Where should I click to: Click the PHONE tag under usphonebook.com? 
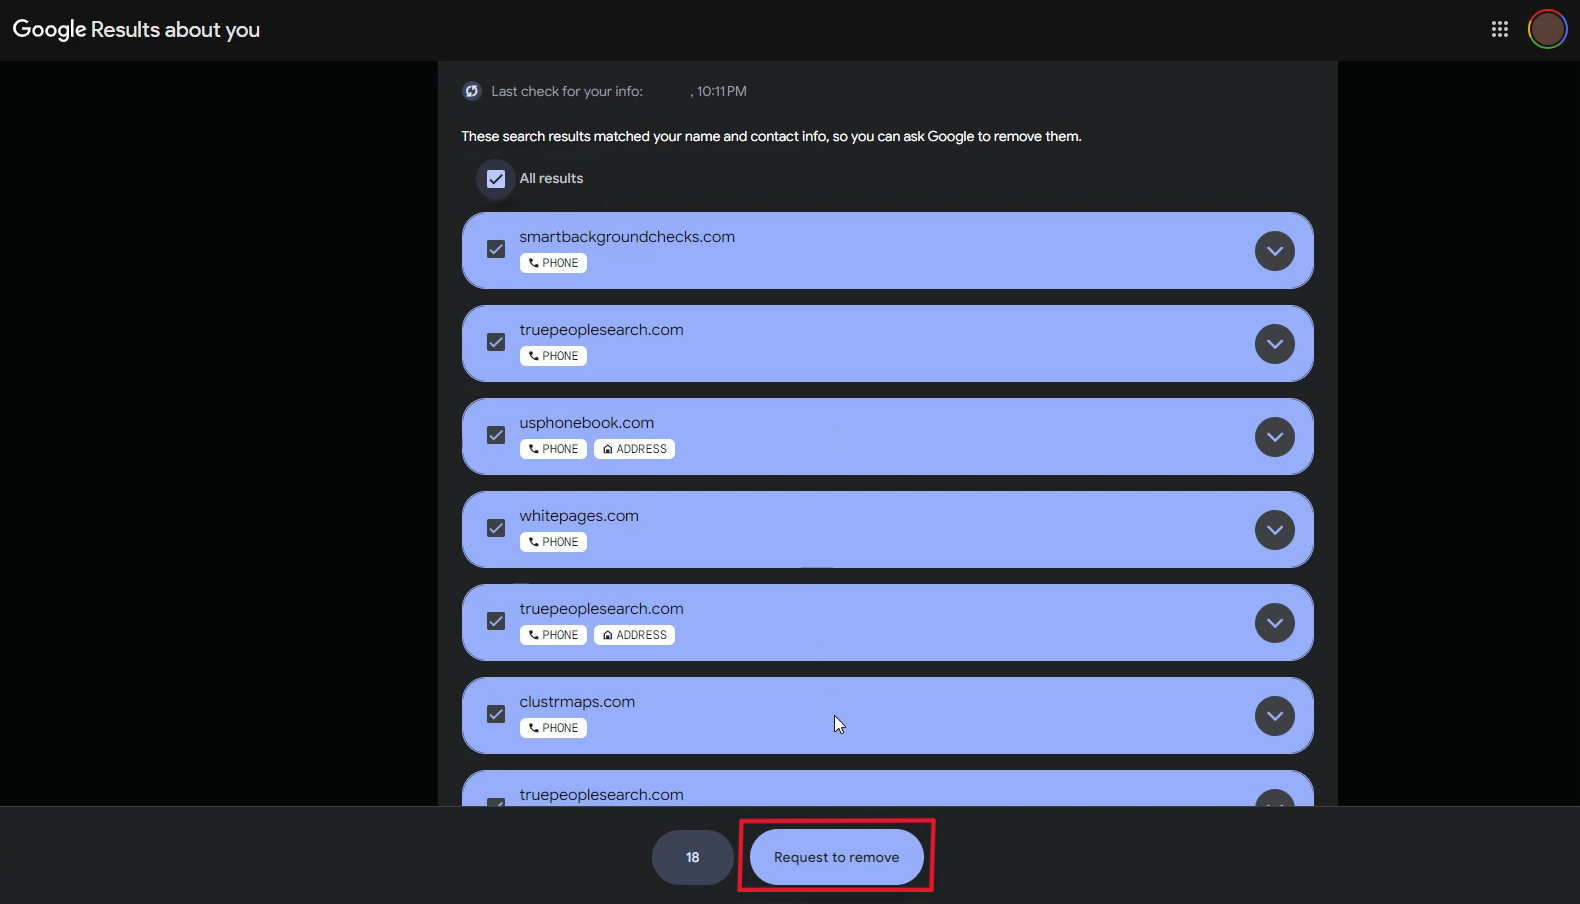click(553, 449)
